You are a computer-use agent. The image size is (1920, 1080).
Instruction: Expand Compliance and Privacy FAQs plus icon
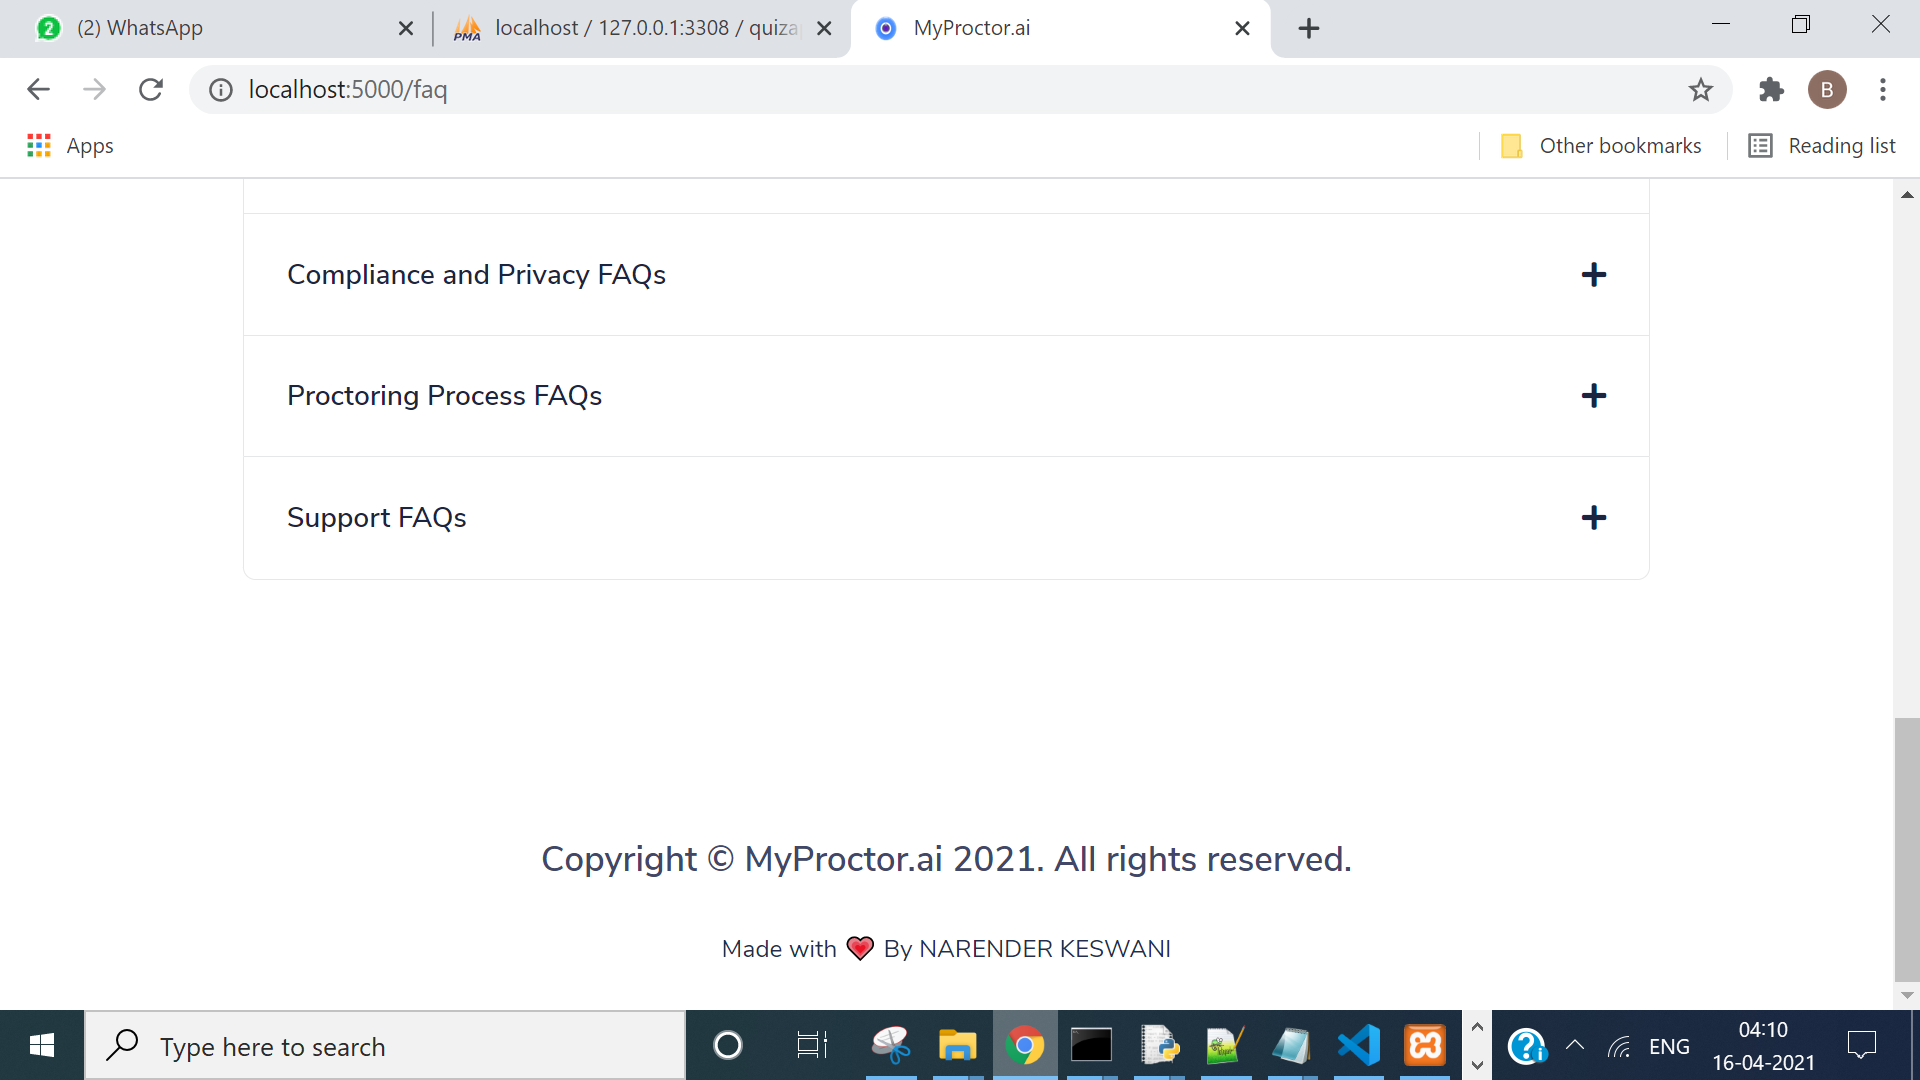point(1593,275)
